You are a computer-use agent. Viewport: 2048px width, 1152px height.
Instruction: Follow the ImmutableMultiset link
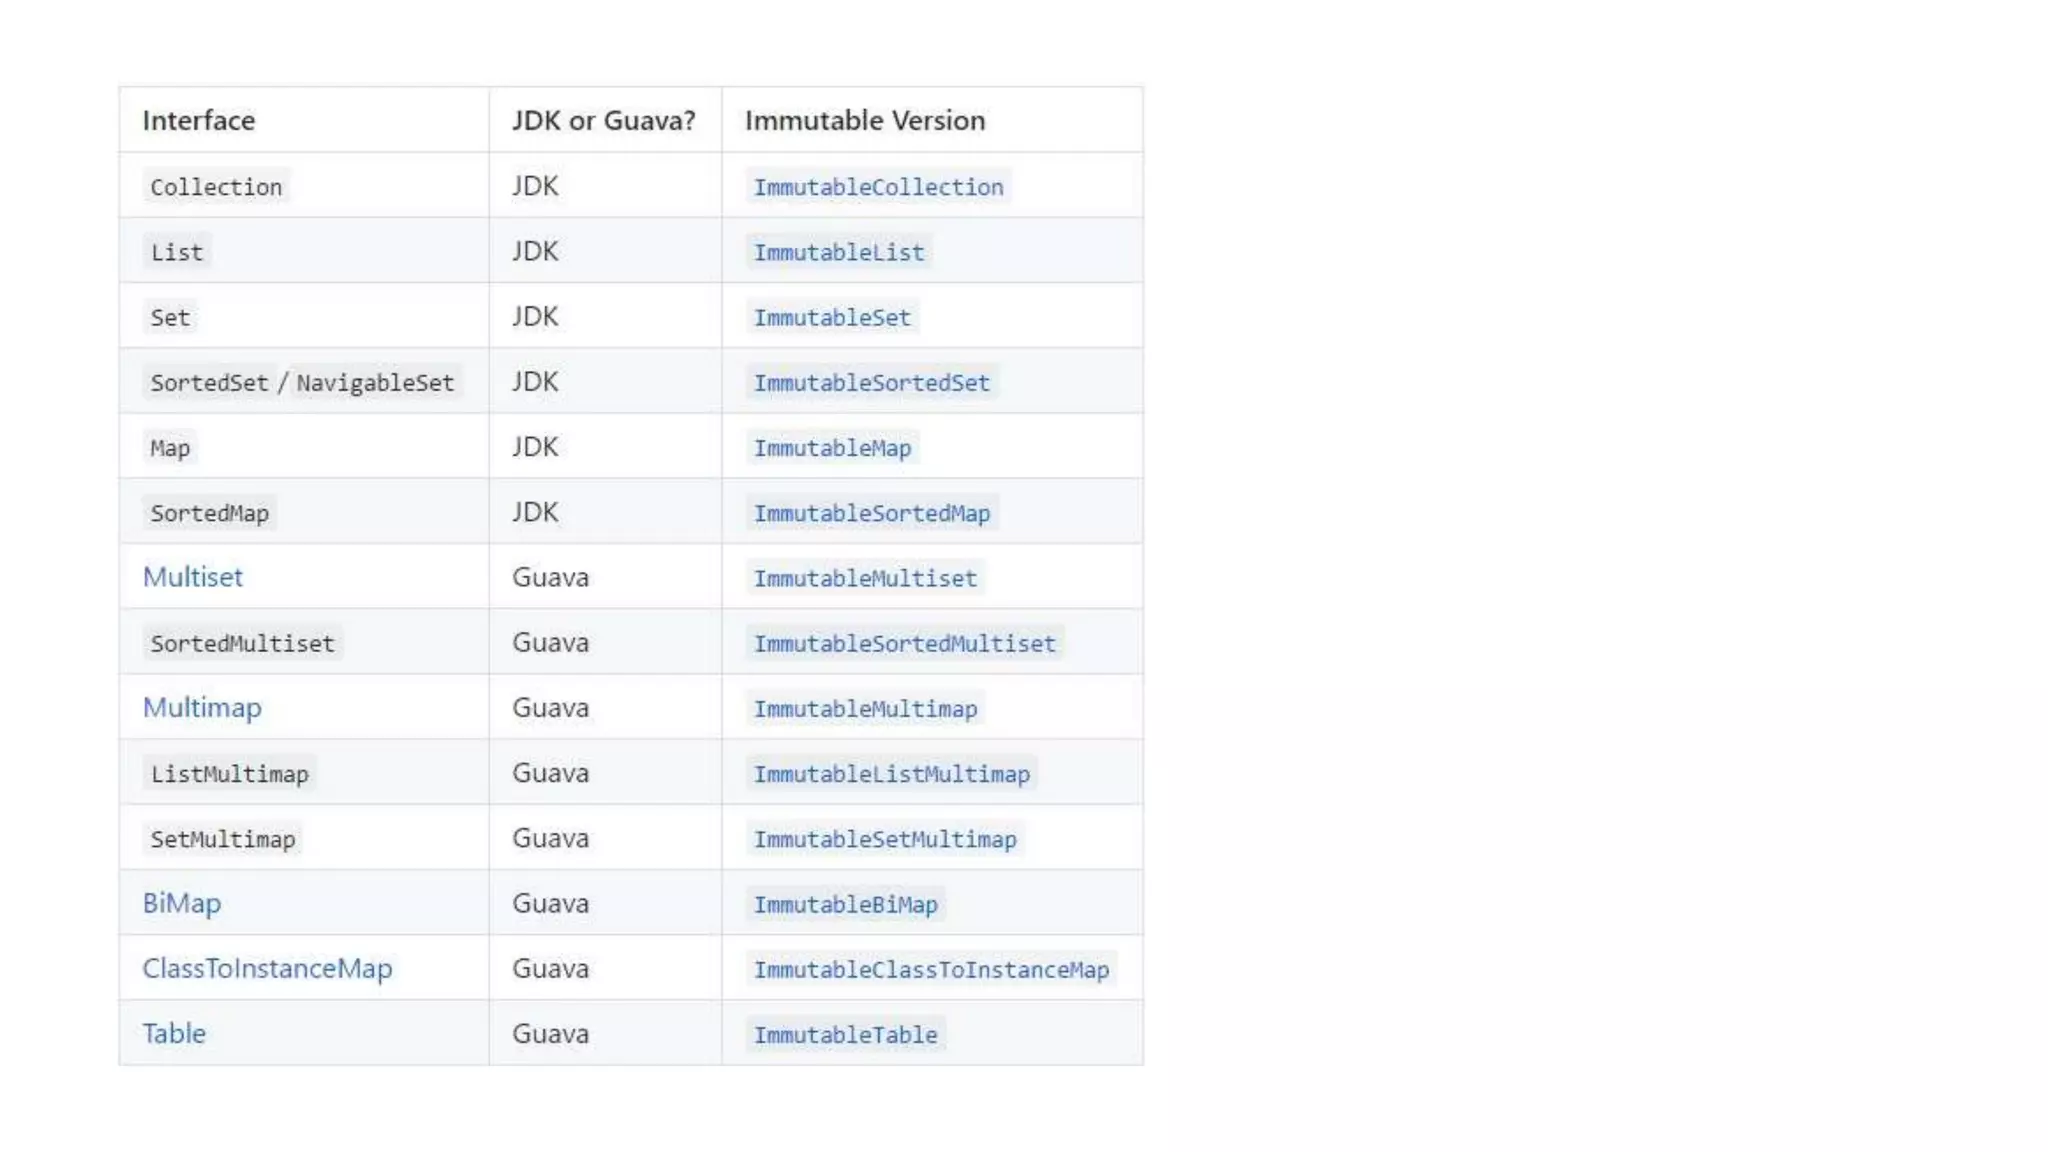point(865,578)
